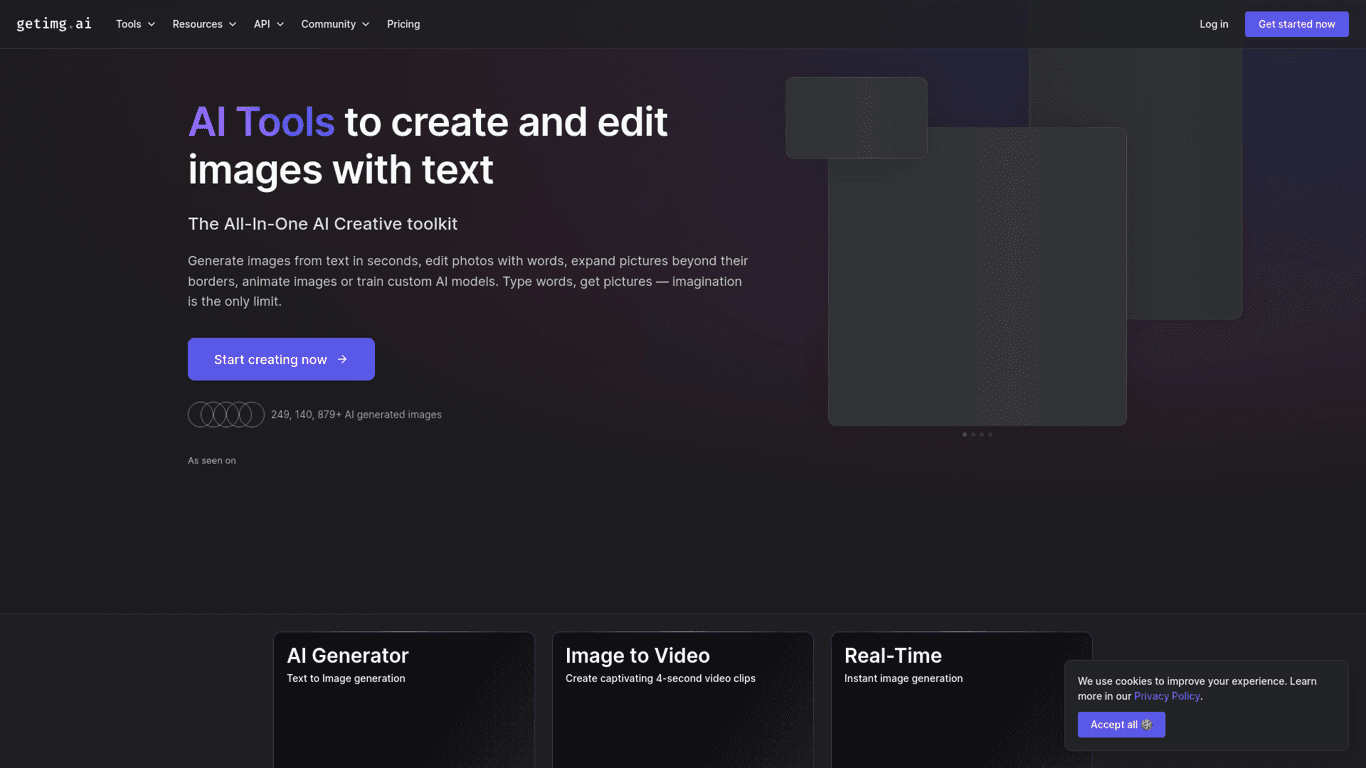The width and height of the screenshot is (1366, 768).
Task: Open the Image to Video card
Action: tap(682, 700)
